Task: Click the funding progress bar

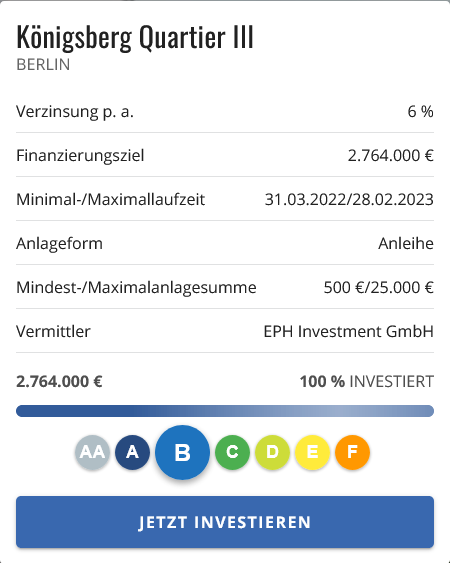Action: click(225, 411)
